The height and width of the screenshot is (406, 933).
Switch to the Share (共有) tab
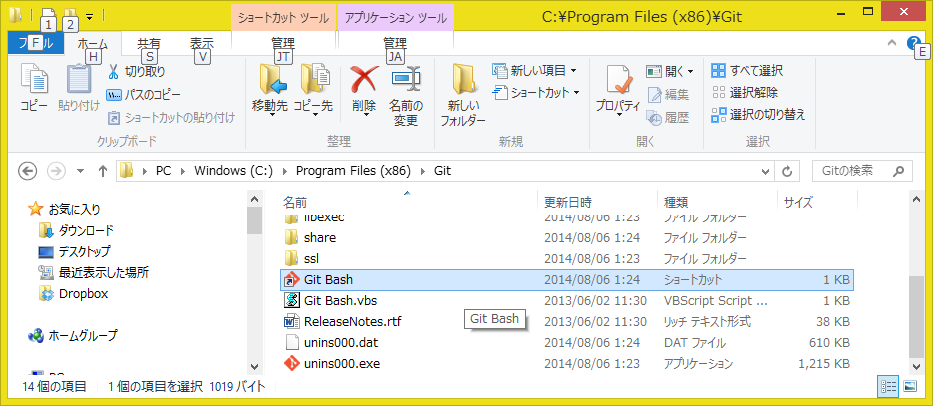point(149,43)
